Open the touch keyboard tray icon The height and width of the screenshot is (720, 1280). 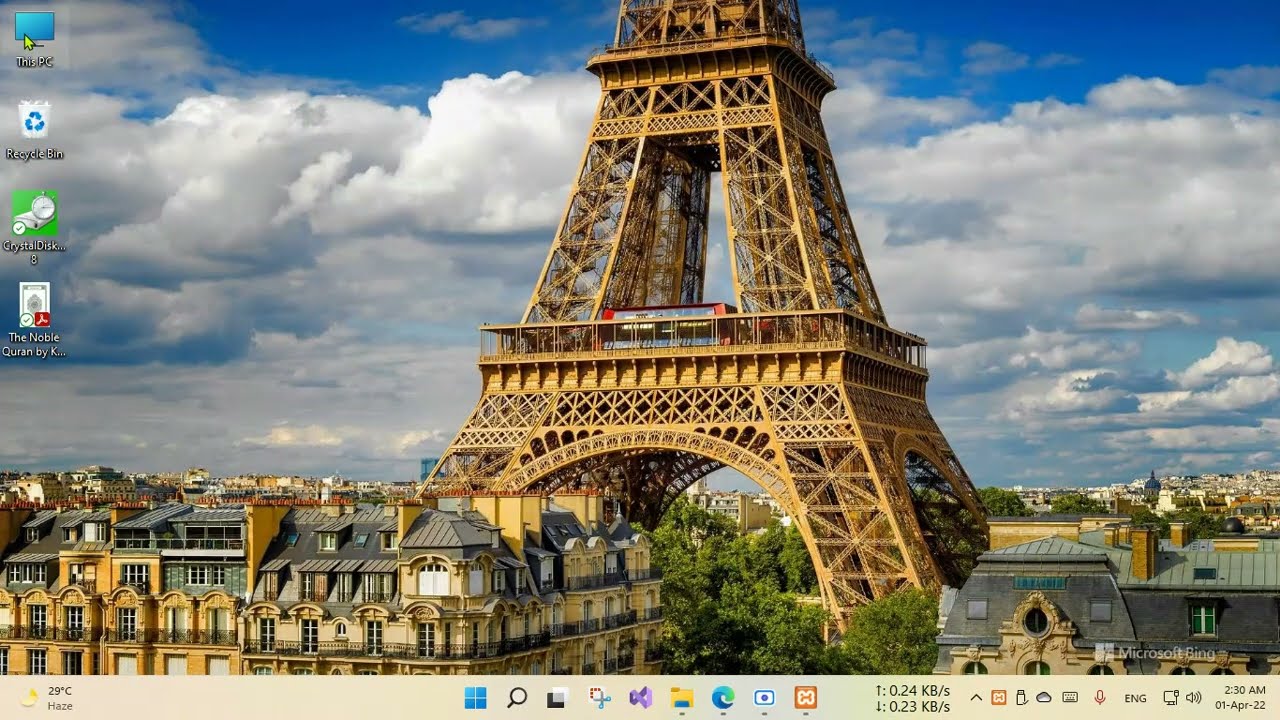tap(1070, 698)
